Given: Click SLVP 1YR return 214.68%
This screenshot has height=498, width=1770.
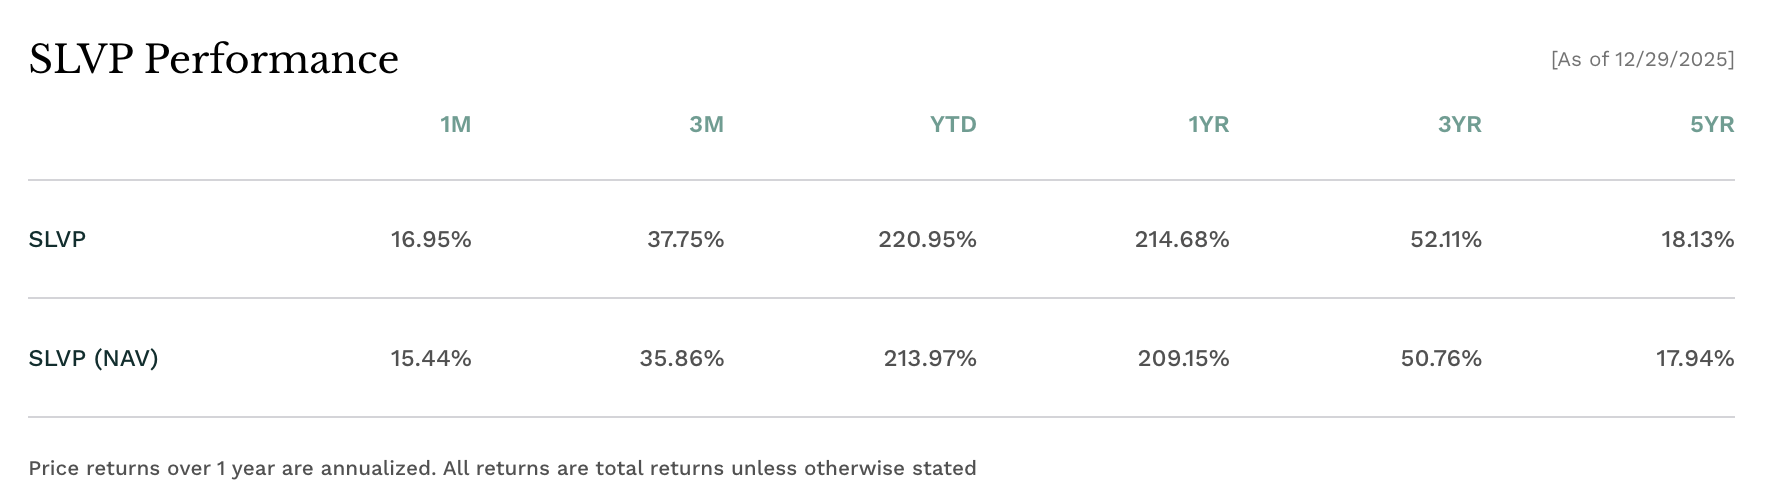Looking at the screenshot, I should [x=1181, y=240].
